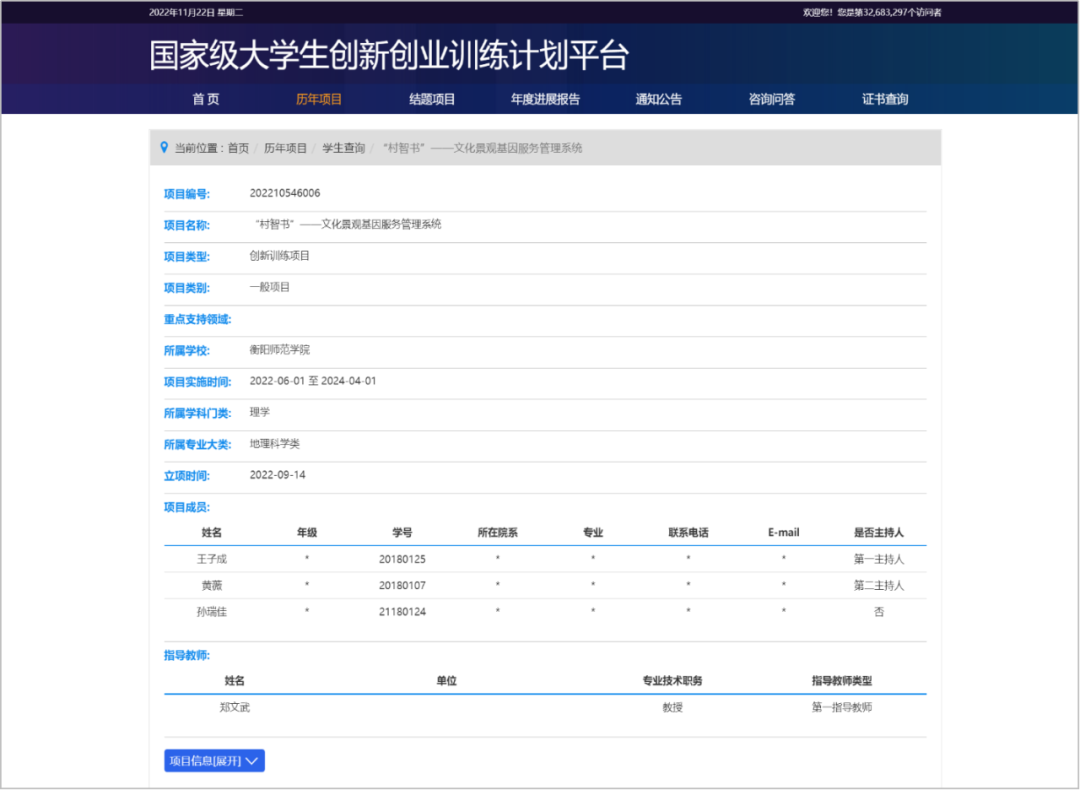
Task: Open the 证书查询 menu item
Action: pos(885,99)
